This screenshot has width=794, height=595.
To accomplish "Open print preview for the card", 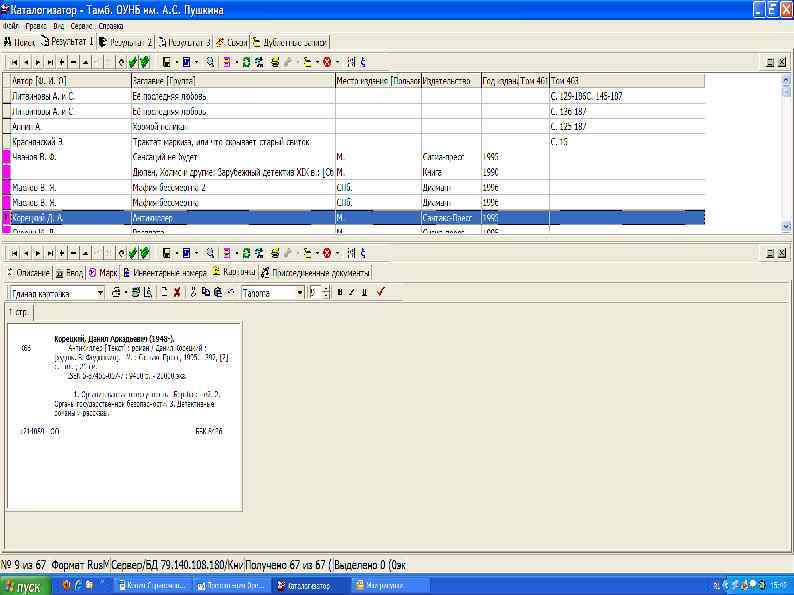I will tap(147, 292).
